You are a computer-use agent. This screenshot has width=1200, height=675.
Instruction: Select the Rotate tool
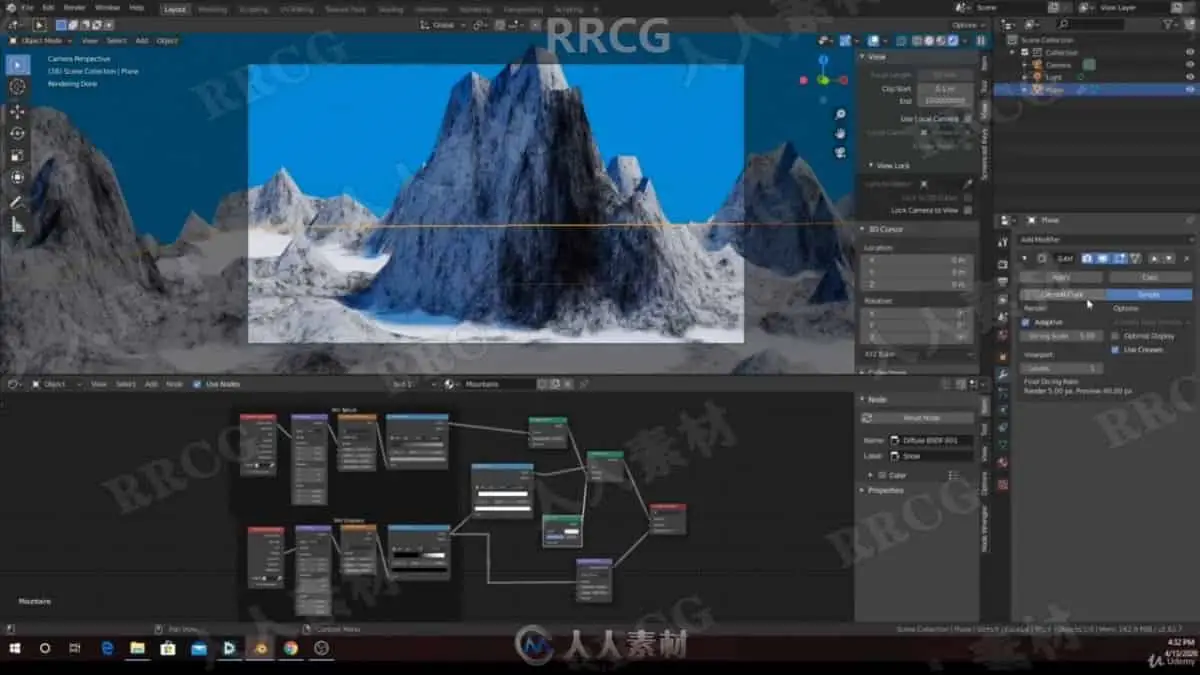pos(17,133)
